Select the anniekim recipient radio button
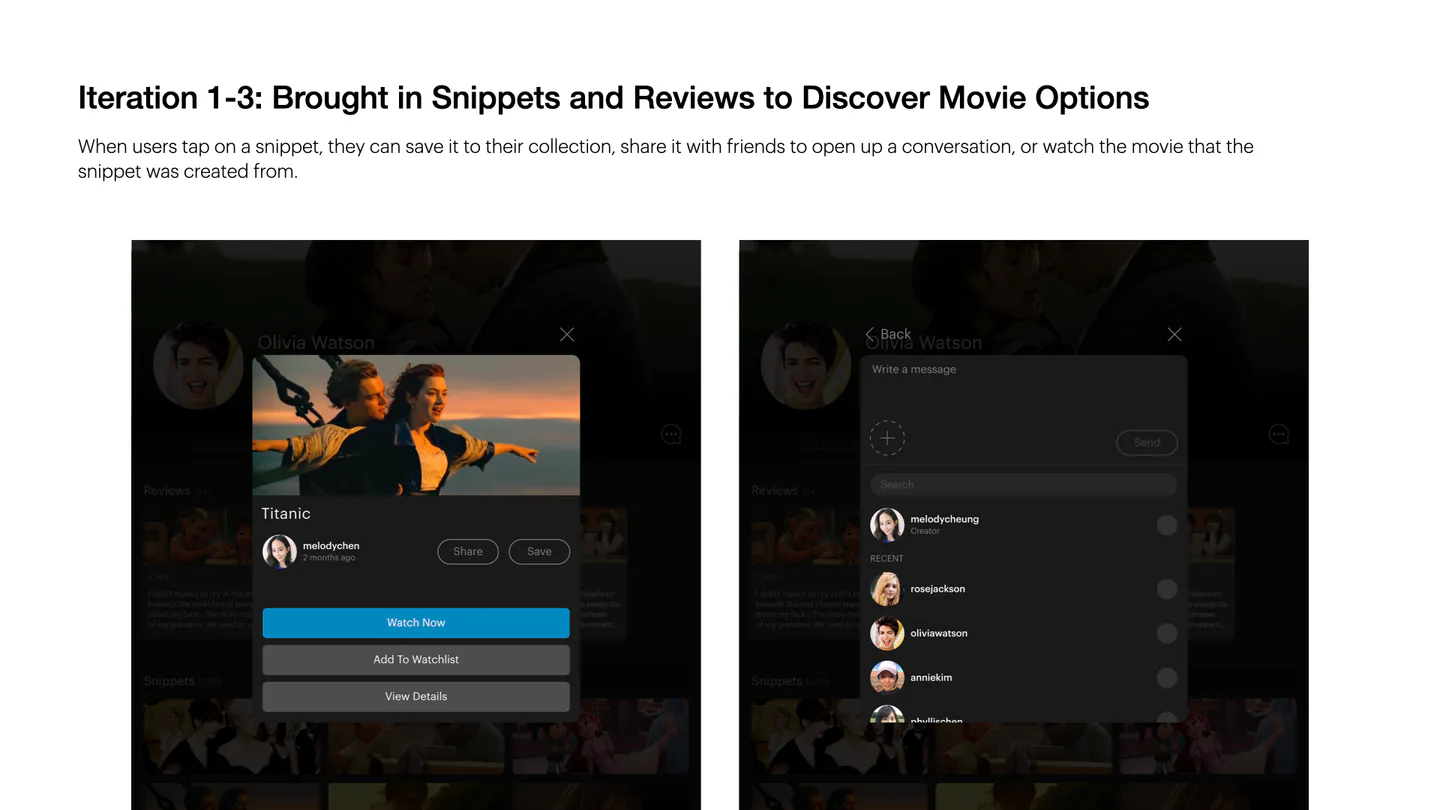Image resolution: width=1440 pixels, height=810 pixels. pyautogui.click(x=1167, y=677)
